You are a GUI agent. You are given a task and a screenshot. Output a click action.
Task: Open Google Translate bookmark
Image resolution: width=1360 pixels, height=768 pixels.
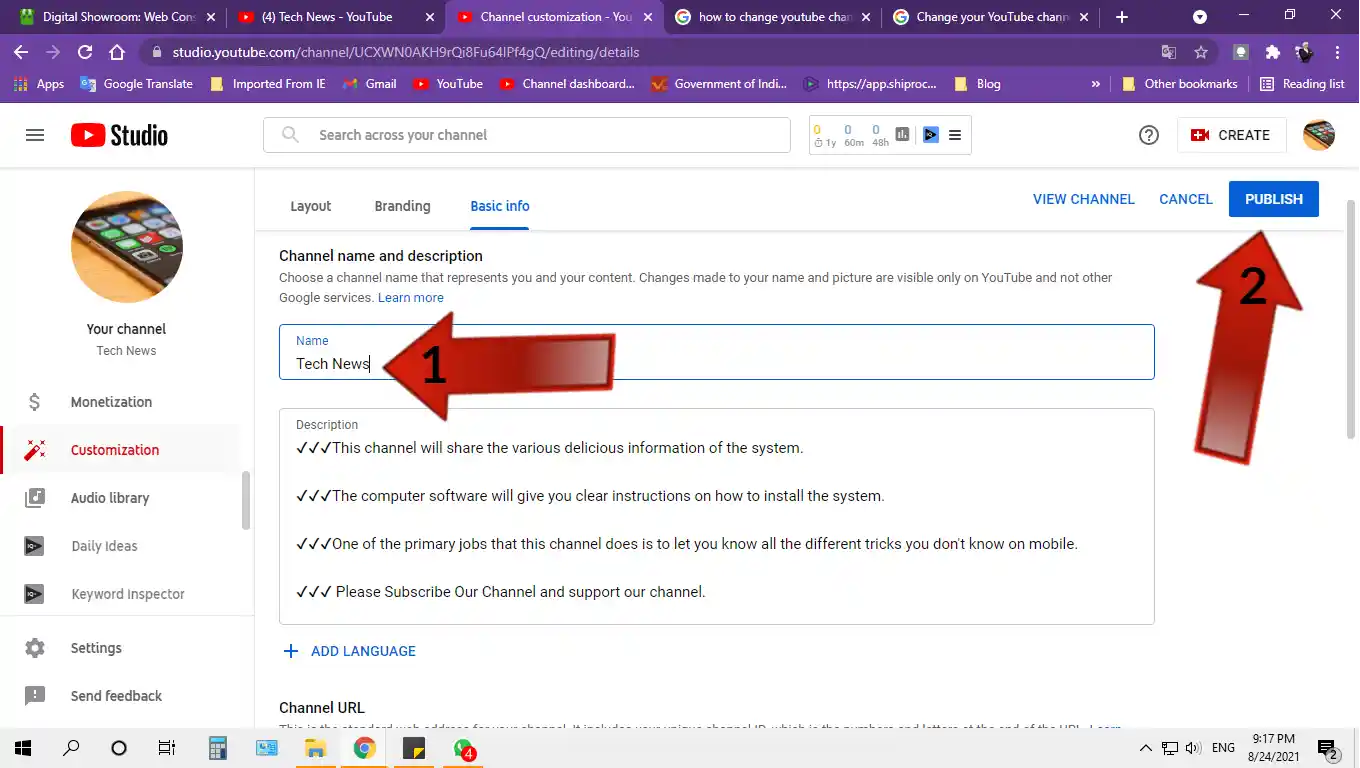tap(137, 84)
